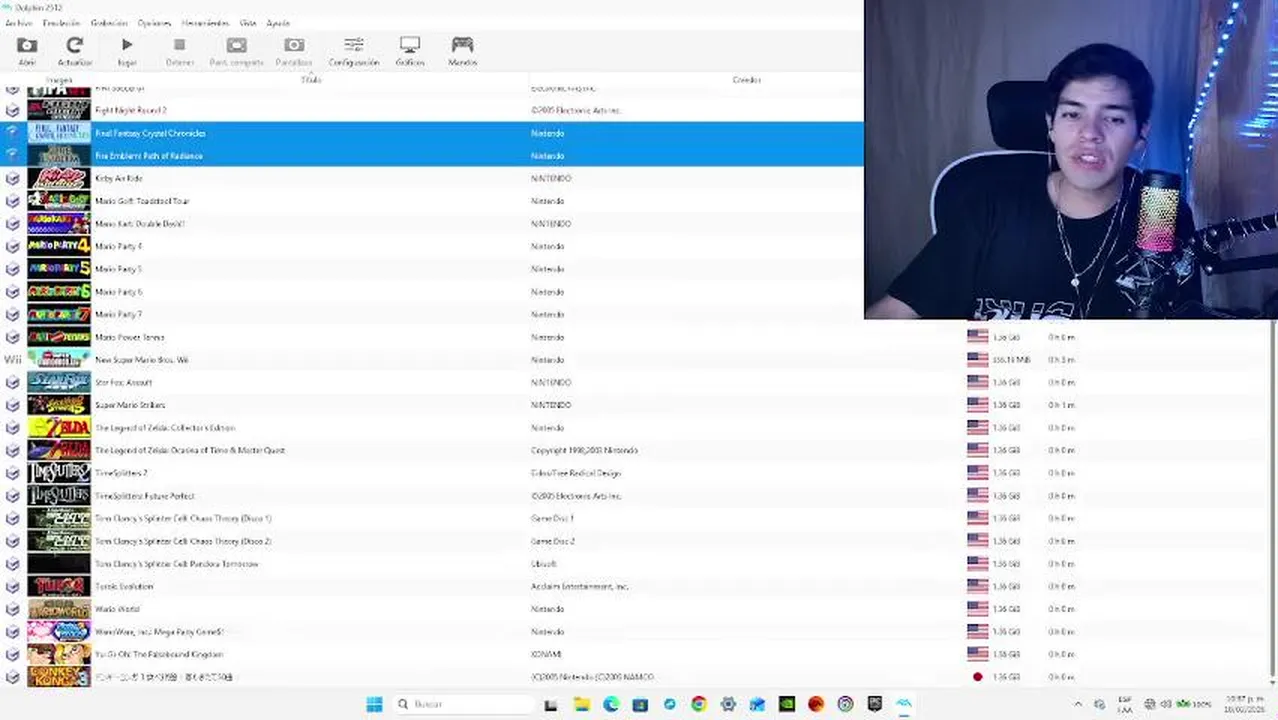Viewport: 1278px width, 720px height.
Task: Open Google Chrome from the taskbar
Action: pos(699,704)
